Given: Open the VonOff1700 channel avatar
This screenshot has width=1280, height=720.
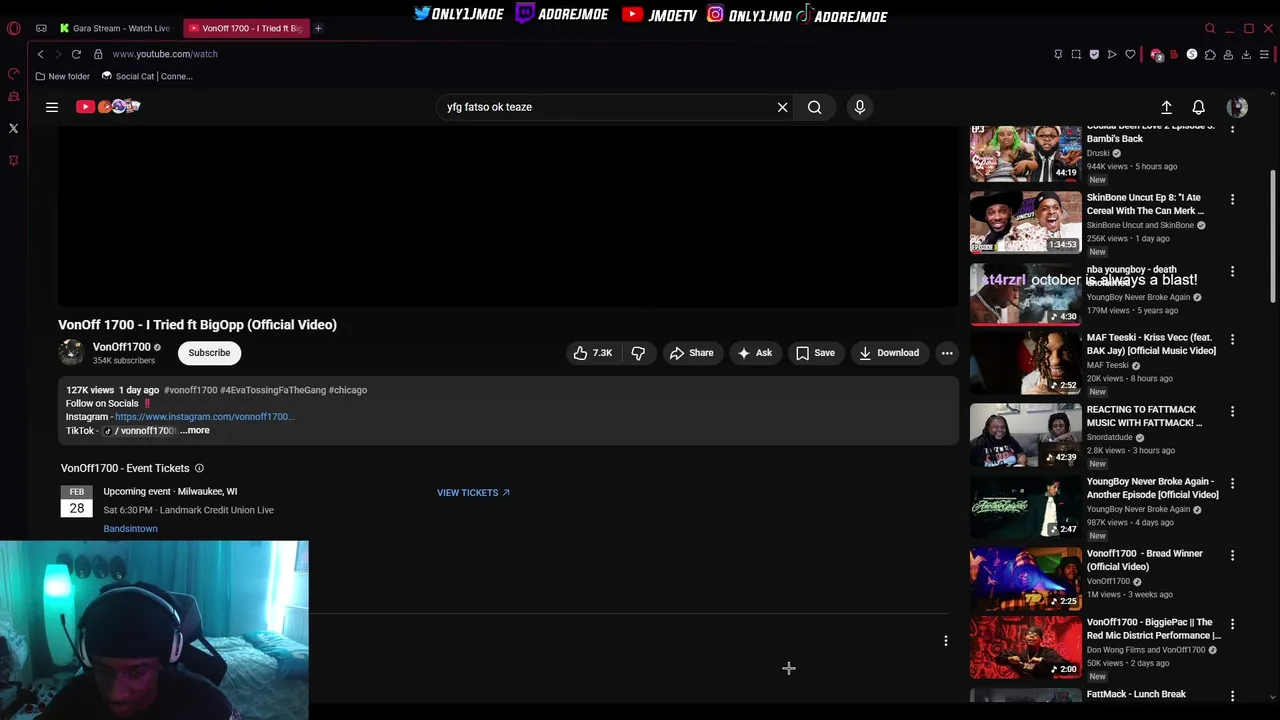Looking at the screenshot, I should tap(71, 352).
